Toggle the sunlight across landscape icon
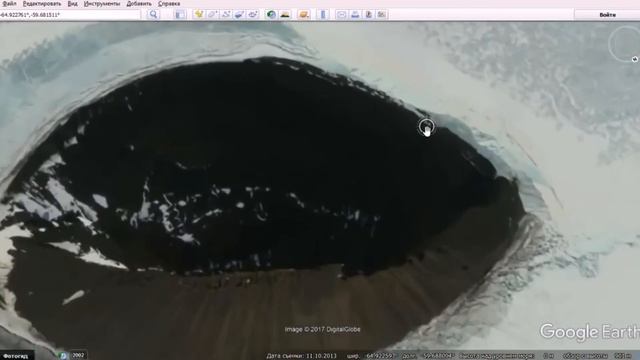The height and width of the screenshot is (360, 640). (x=285, y=15)
